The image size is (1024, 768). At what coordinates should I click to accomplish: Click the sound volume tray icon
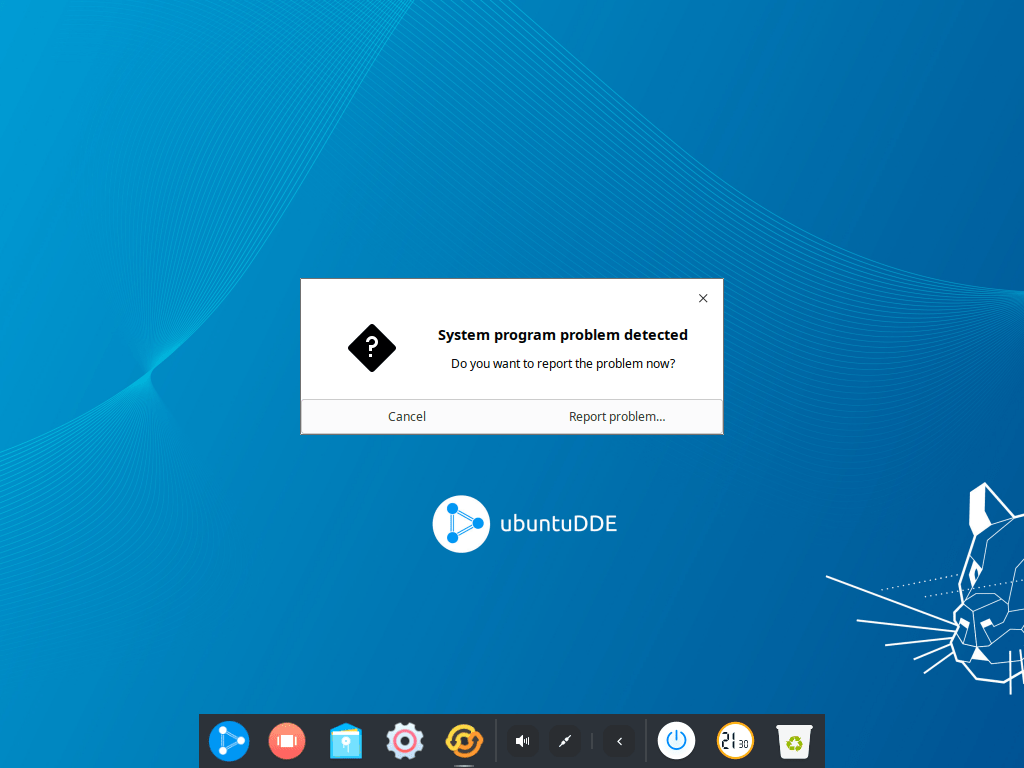click(522, 741)
